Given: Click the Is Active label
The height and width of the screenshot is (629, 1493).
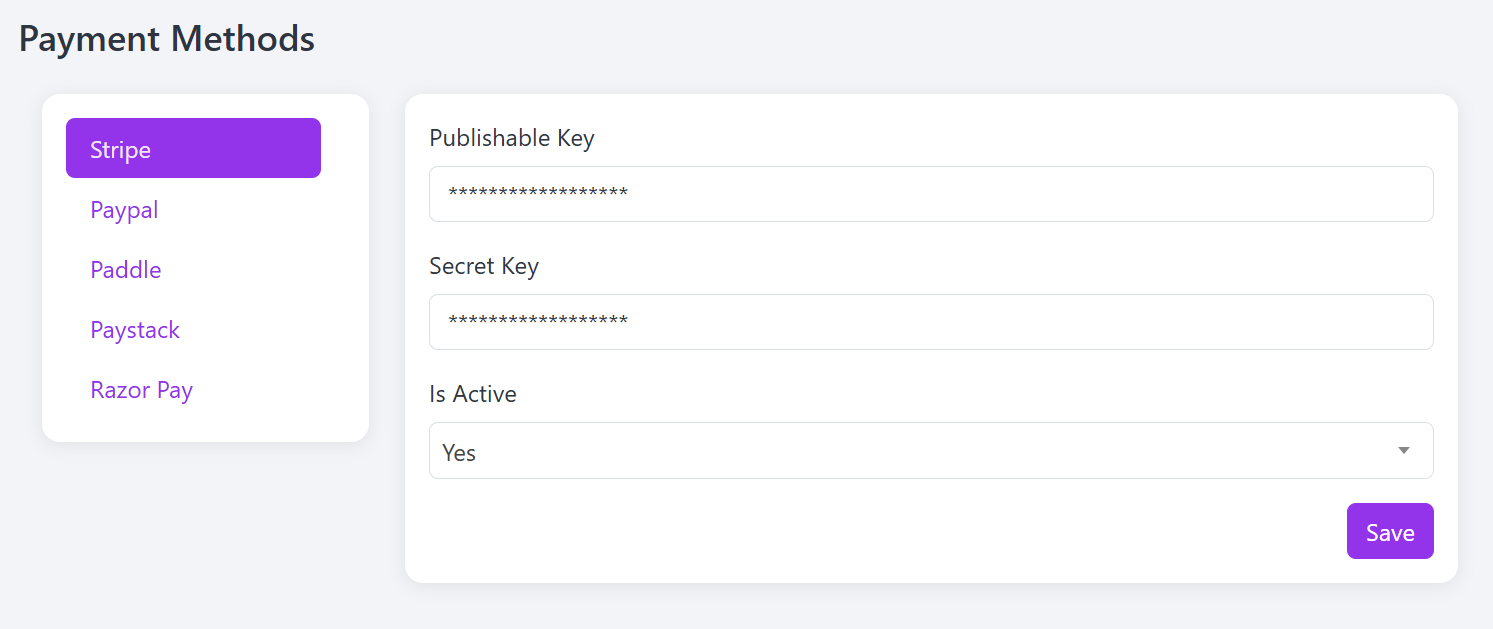Looking at the screenshot, I should coord(473,394).
